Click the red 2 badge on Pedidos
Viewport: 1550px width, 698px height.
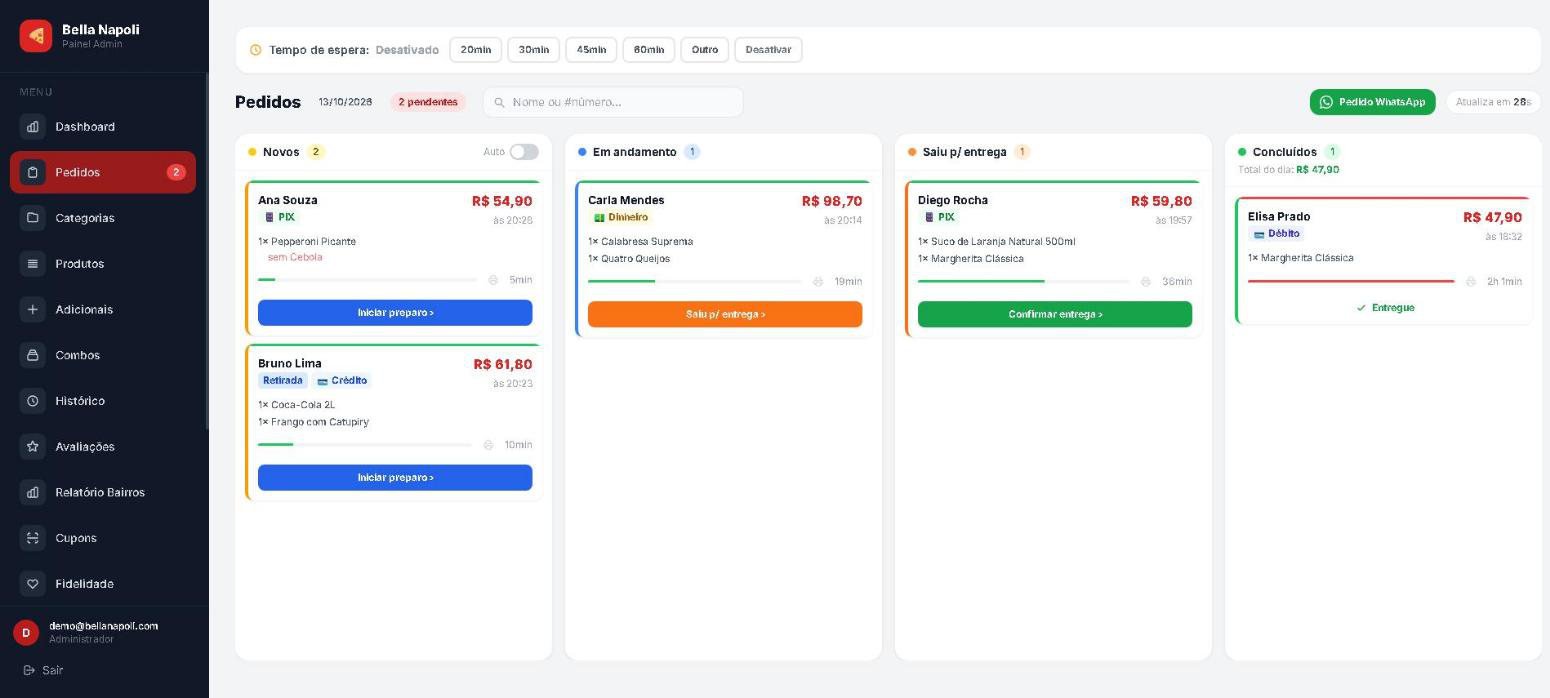pyautogui.click(x=176, y=172)
